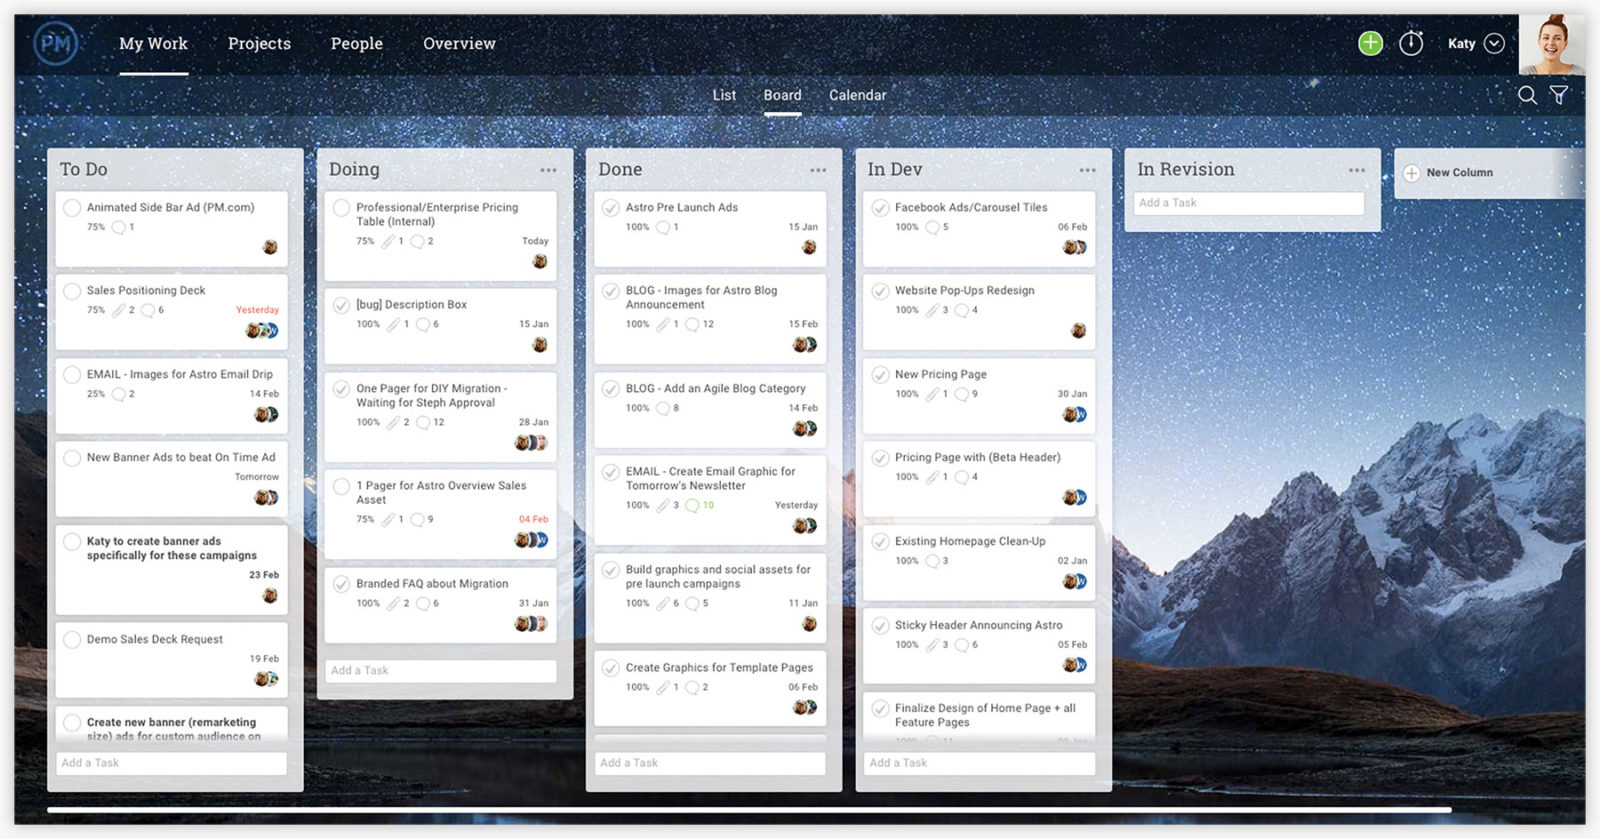This screenshot has width=1600, height=839.
Task: Click assignee avatar on Animated Side Bar Ad
Action: [x=270, y=247]
